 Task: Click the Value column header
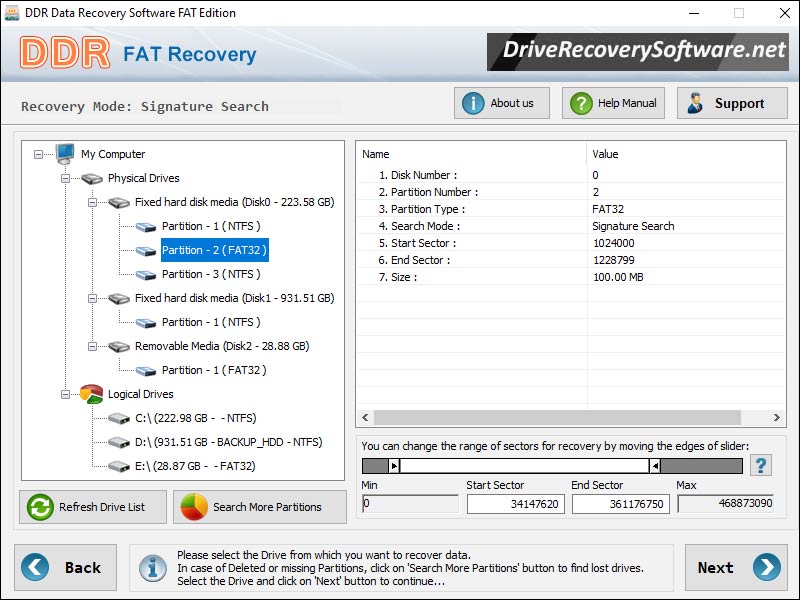tap(605, 154)
